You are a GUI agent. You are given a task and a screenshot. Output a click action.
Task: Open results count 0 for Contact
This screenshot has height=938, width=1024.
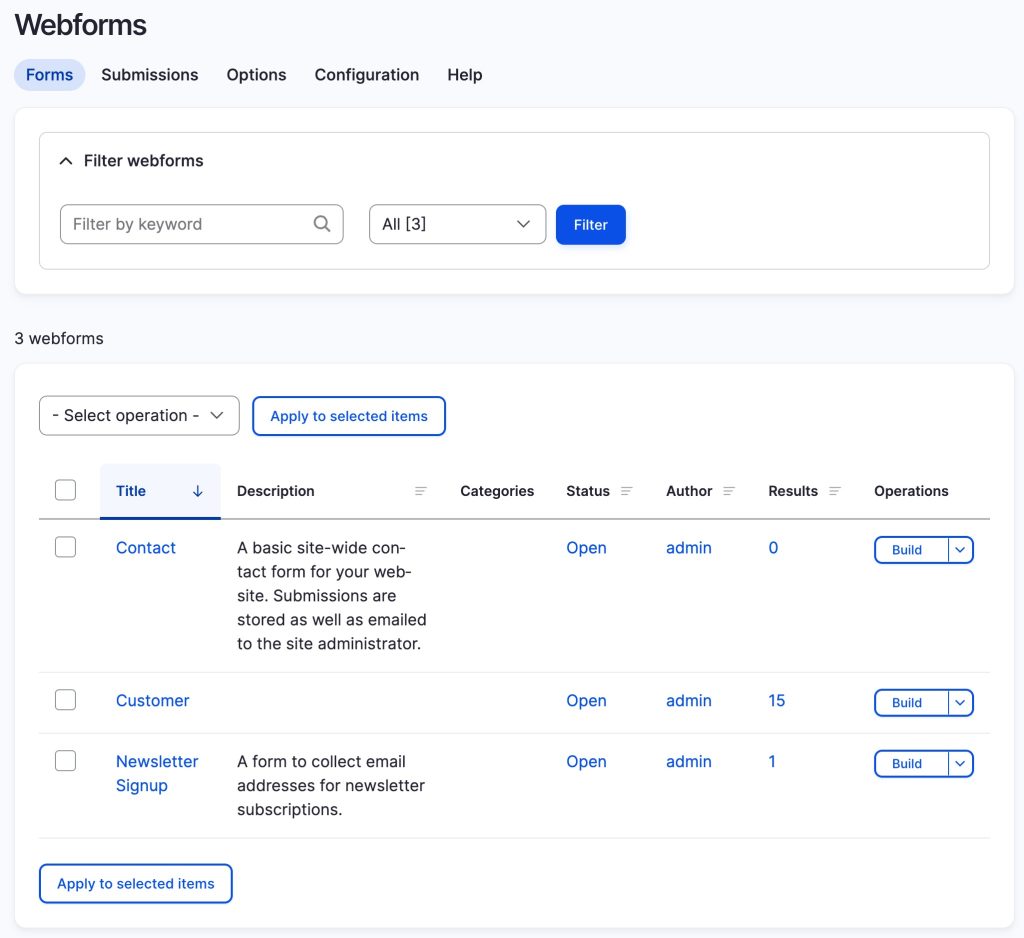pyautogui.click(x=773, y=548)
